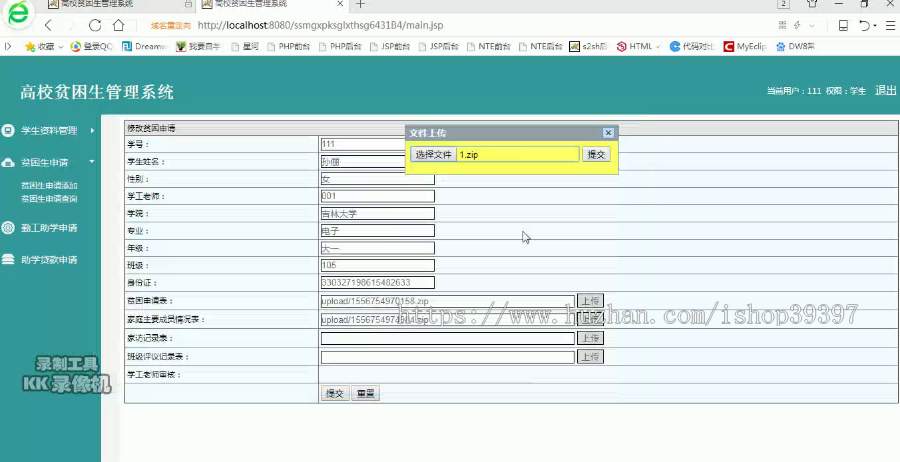The height and width of the screenshot is (462, 900).
Task: Click 助学贷款申请 sidebar icon
Action: pos(8,259)
